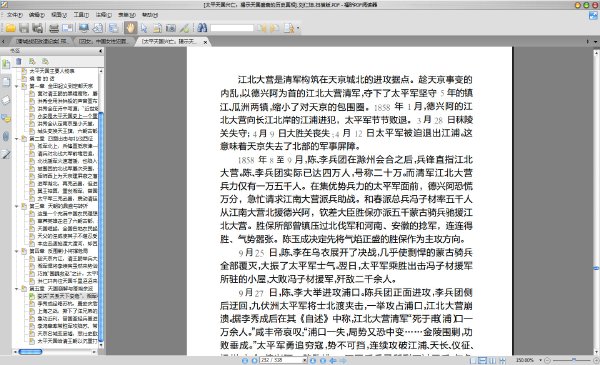This screenshot has width=600, height=365.
Task: Click the 150.00% zoom value
Action: tap(525, 360)
